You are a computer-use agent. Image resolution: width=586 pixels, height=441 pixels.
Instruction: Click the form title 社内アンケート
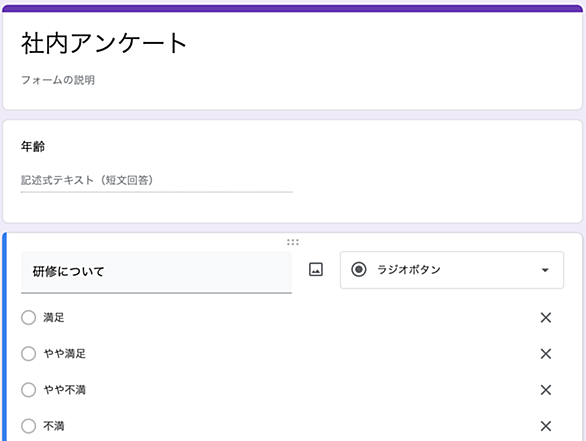coord(104,43)
